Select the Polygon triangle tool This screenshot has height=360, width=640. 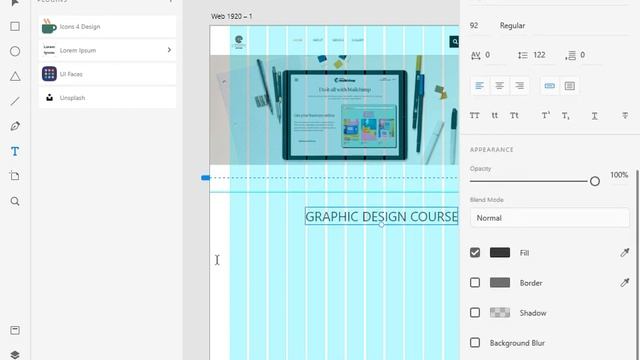coord(15,76)
